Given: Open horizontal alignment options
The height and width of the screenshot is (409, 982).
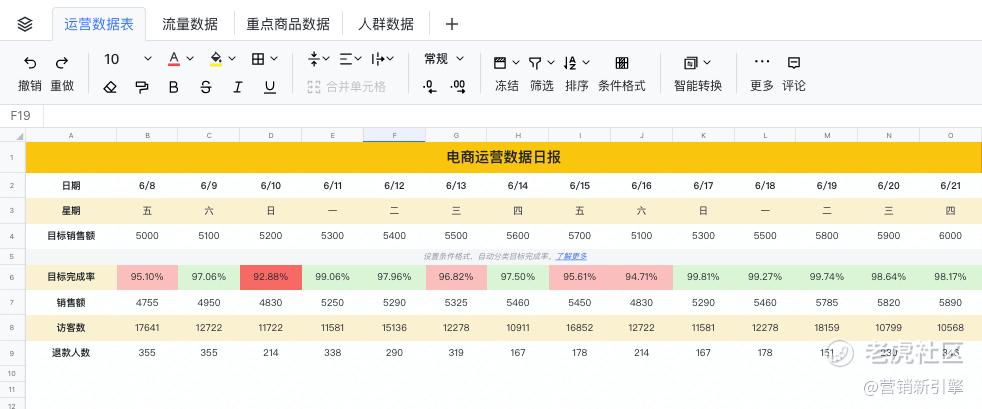Looking at the screenshot, I should pyautogui.click(x=350, y=59).
